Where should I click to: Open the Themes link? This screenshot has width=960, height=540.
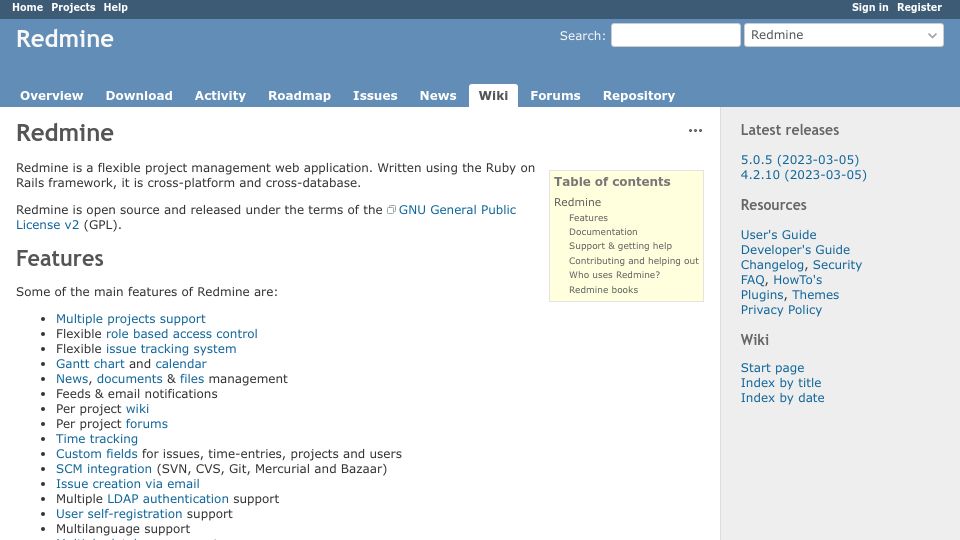tap(816, 295)
